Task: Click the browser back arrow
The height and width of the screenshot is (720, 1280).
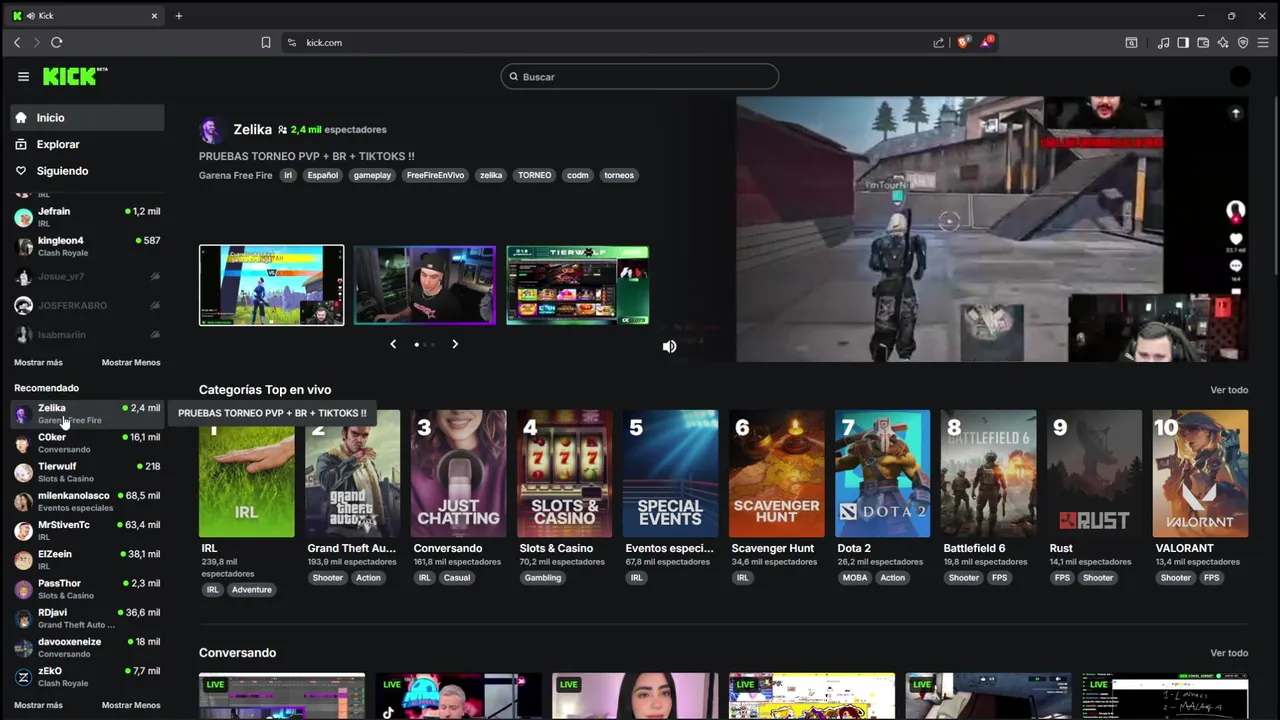Action: pyautogui.click(x=17, y=42)
